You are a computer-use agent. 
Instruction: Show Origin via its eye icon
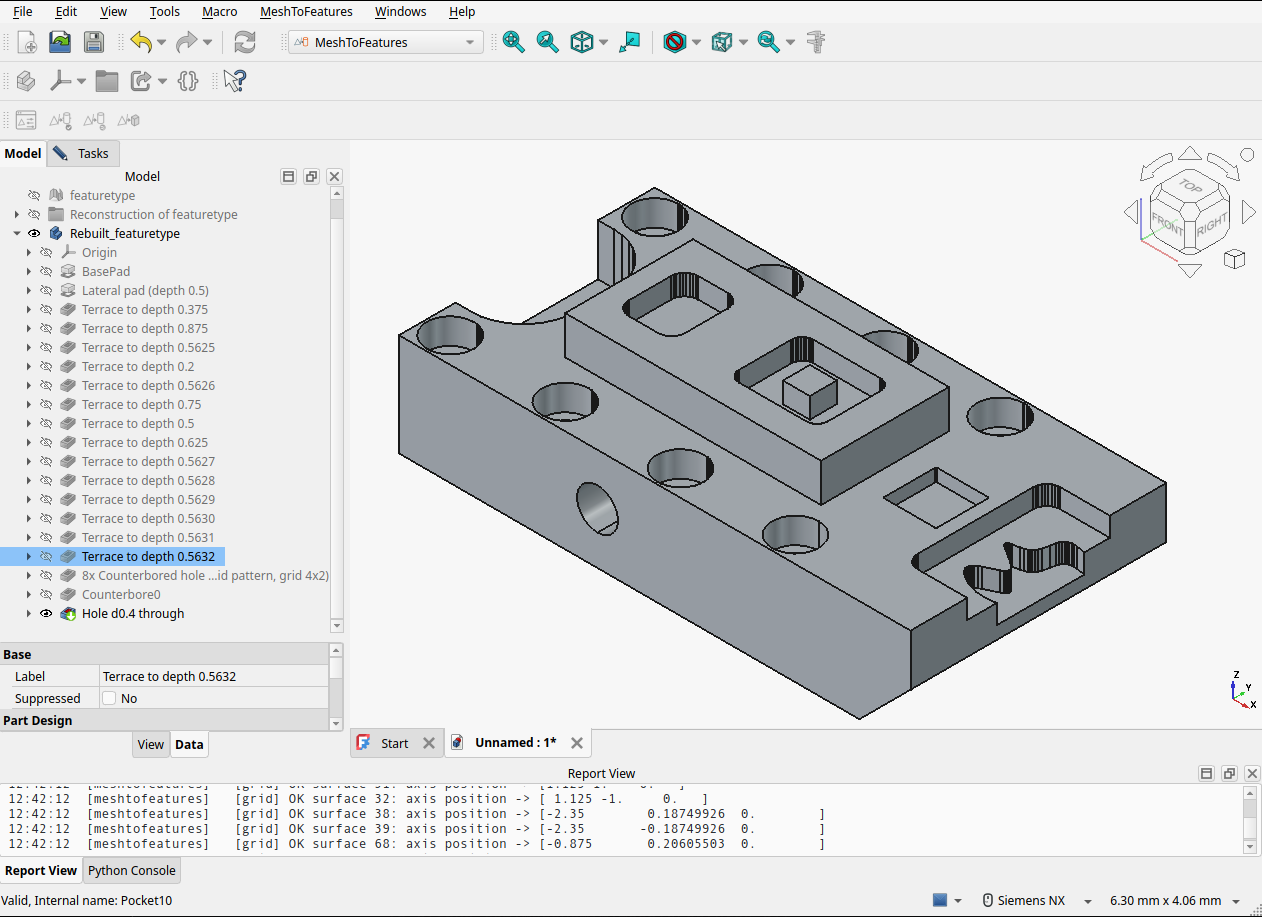(46, 252)
